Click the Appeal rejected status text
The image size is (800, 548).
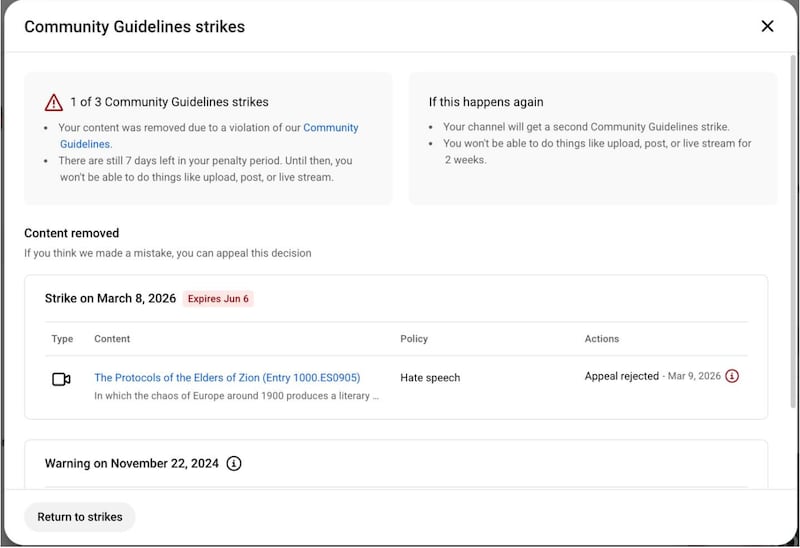pos(622,376)
